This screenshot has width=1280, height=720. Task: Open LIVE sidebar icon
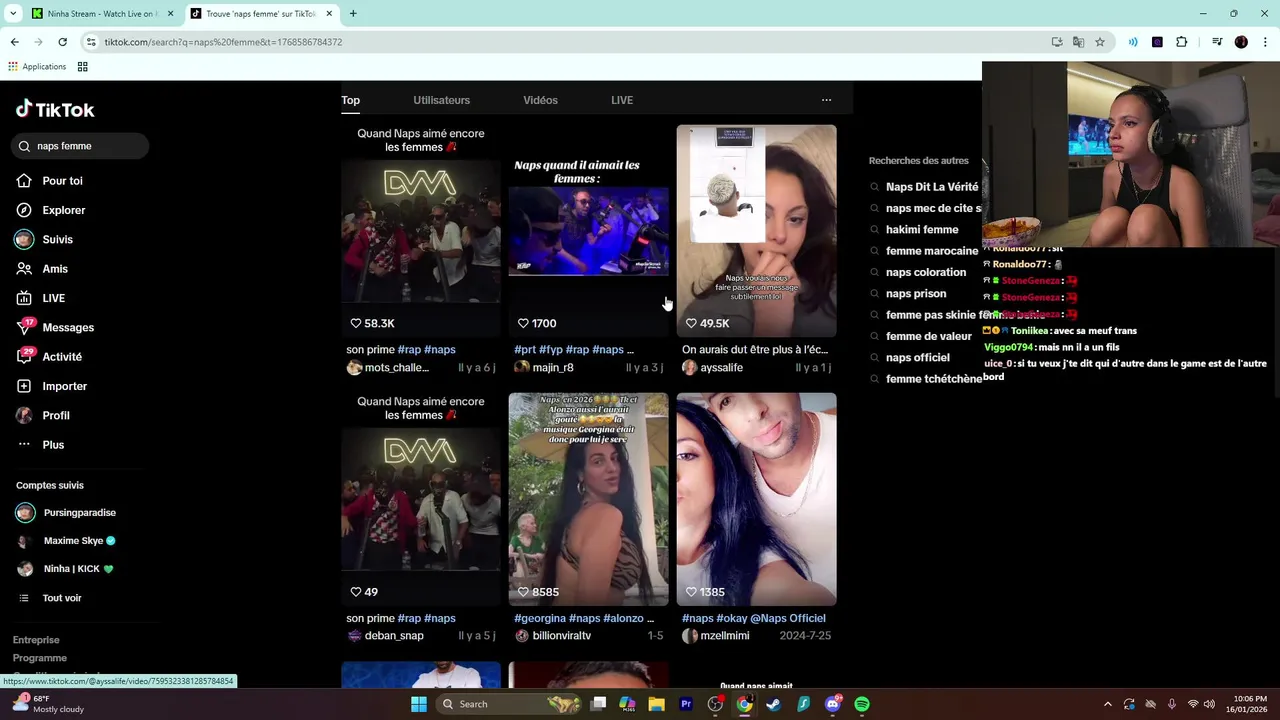click(x=24, y=298)
